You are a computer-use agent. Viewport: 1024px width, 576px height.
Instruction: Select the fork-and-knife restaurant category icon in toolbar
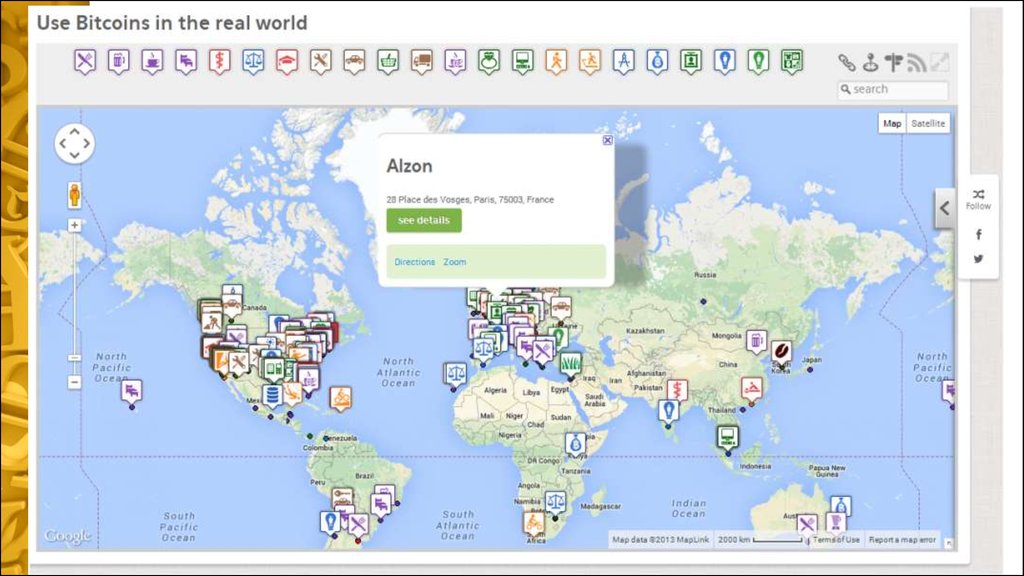85,61
